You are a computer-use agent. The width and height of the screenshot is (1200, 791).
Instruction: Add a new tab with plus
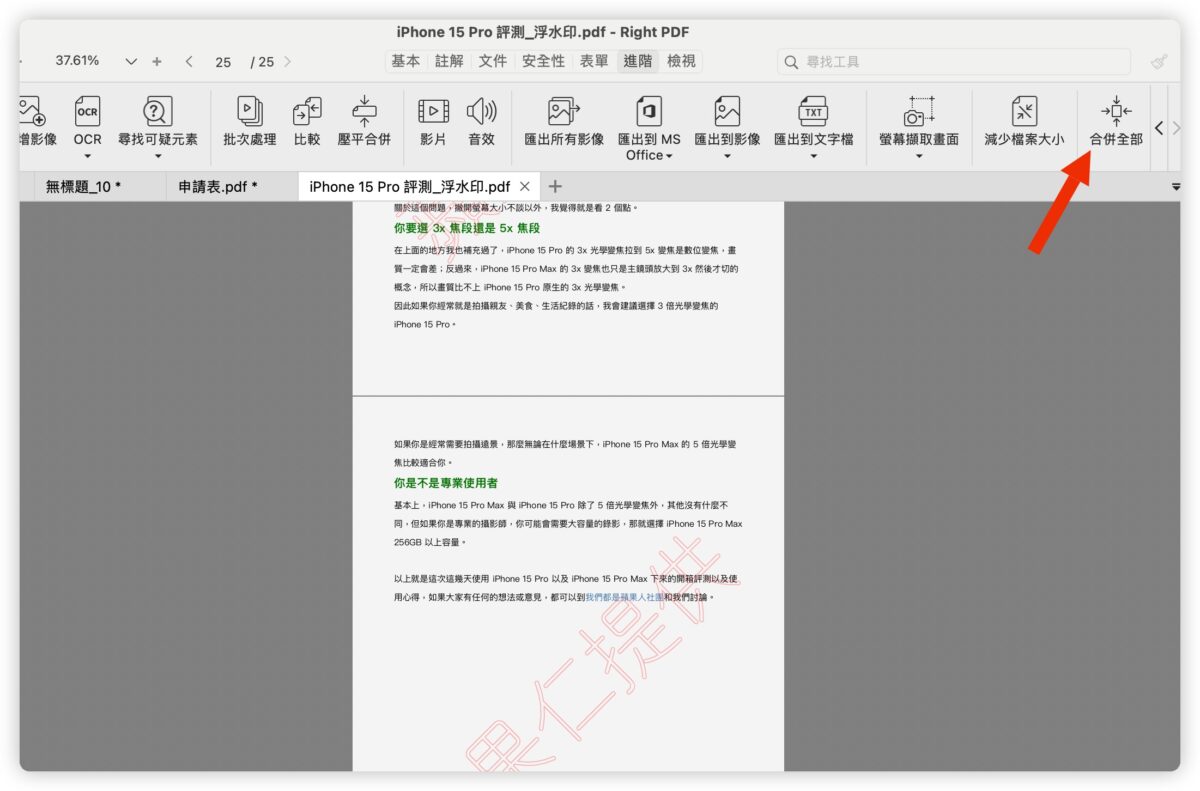555,186
